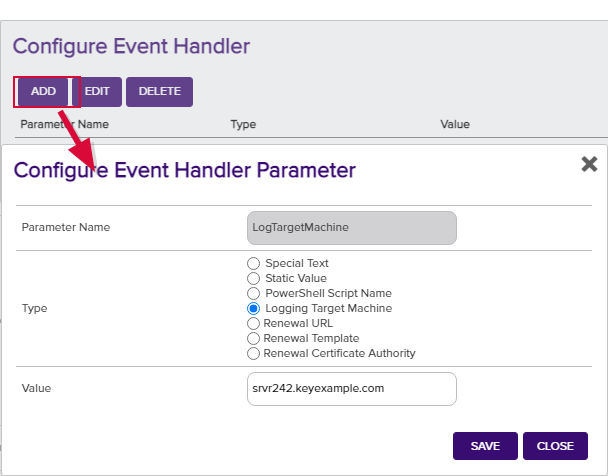Select Renewal Template as the type
Viewport: 608px width, 476px height.
coord(254,338)
